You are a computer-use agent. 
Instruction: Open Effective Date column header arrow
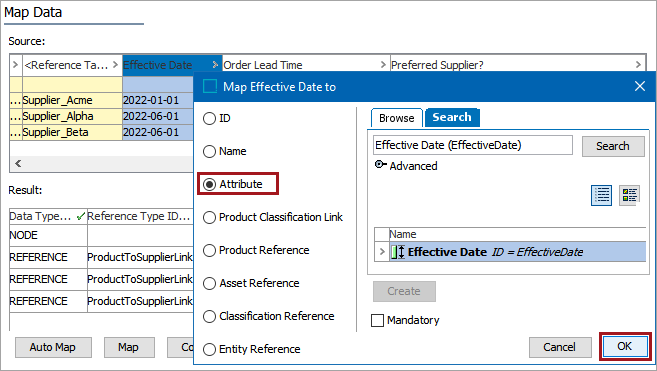(215, 65)
